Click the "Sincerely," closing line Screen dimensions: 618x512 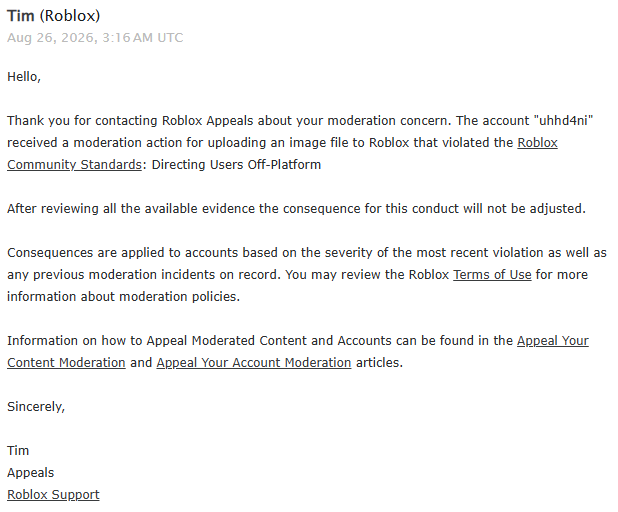click(x=36, y=406)
